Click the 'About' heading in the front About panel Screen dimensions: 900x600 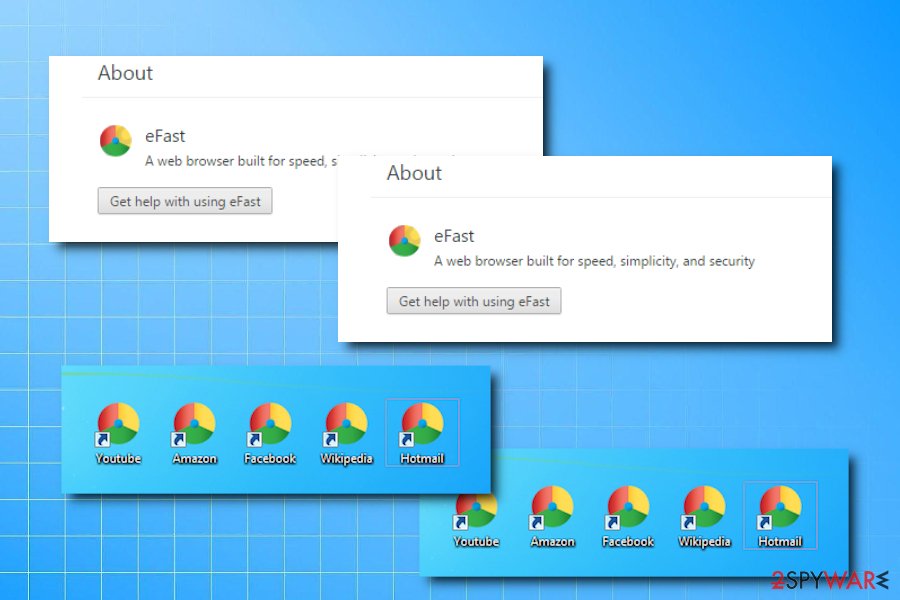(x=414, y=173)
